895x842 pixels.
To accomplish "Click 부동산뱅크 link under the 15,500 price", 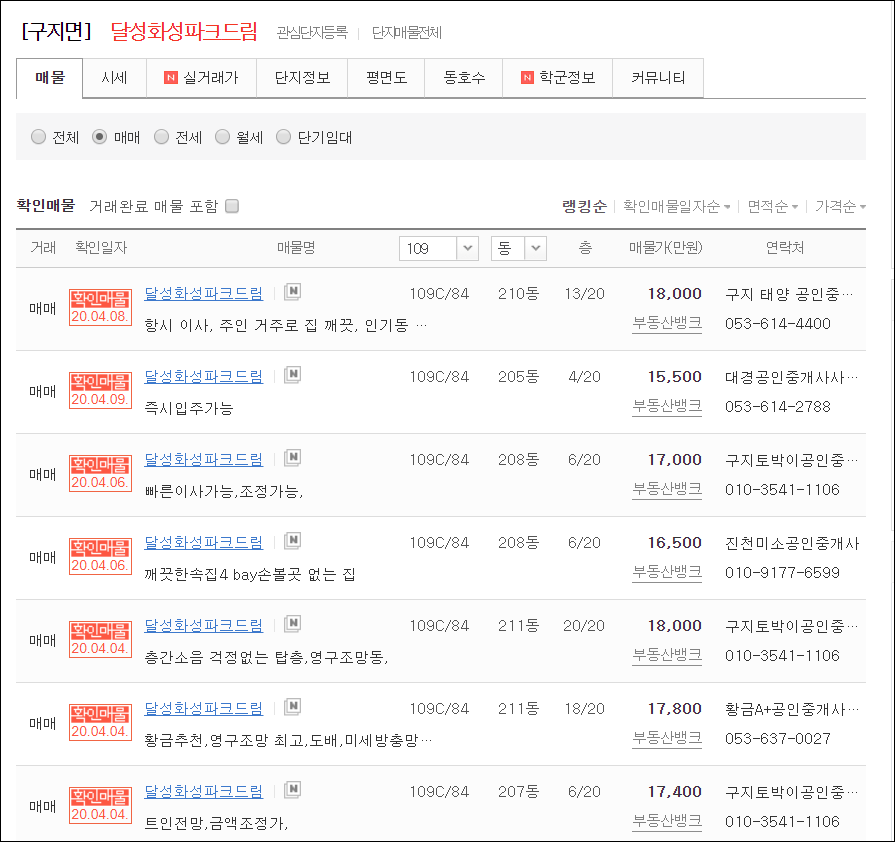I will tap(667, 406).
